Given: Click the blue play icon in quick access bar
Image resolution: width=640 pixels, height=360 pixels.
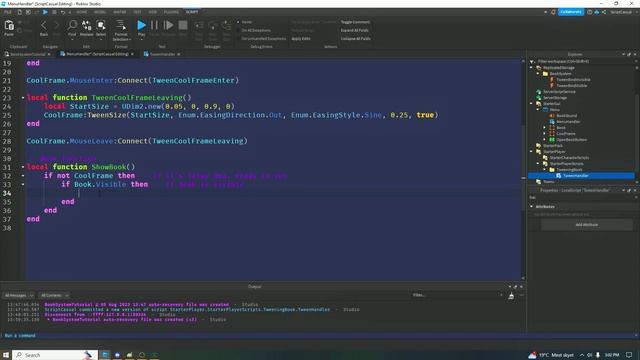Looking at the screenshot, I should click(x=45, y=12).
